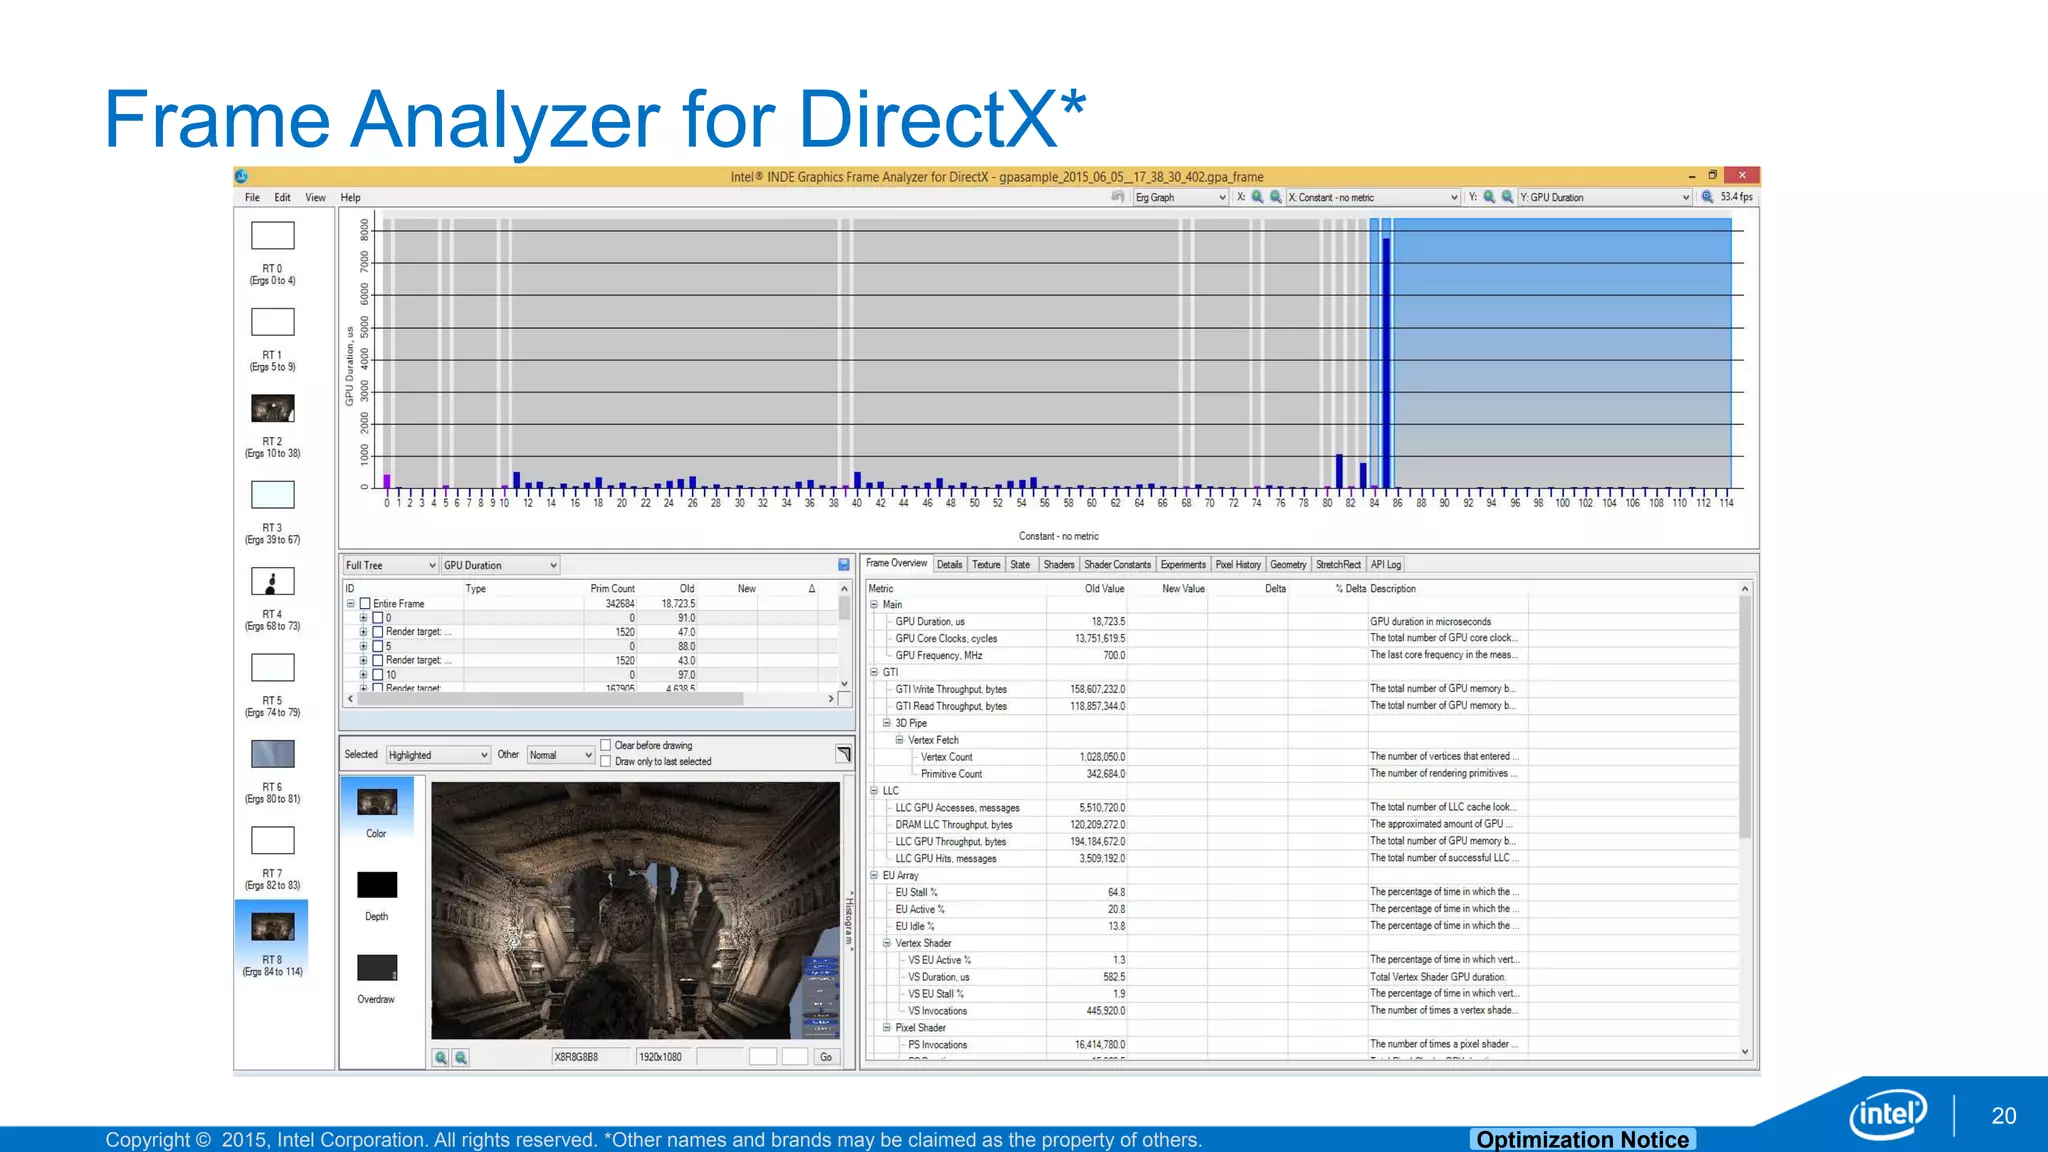Zoom in on the render target preview
Screen dimensions: 2048x1152
point(441,1057)
